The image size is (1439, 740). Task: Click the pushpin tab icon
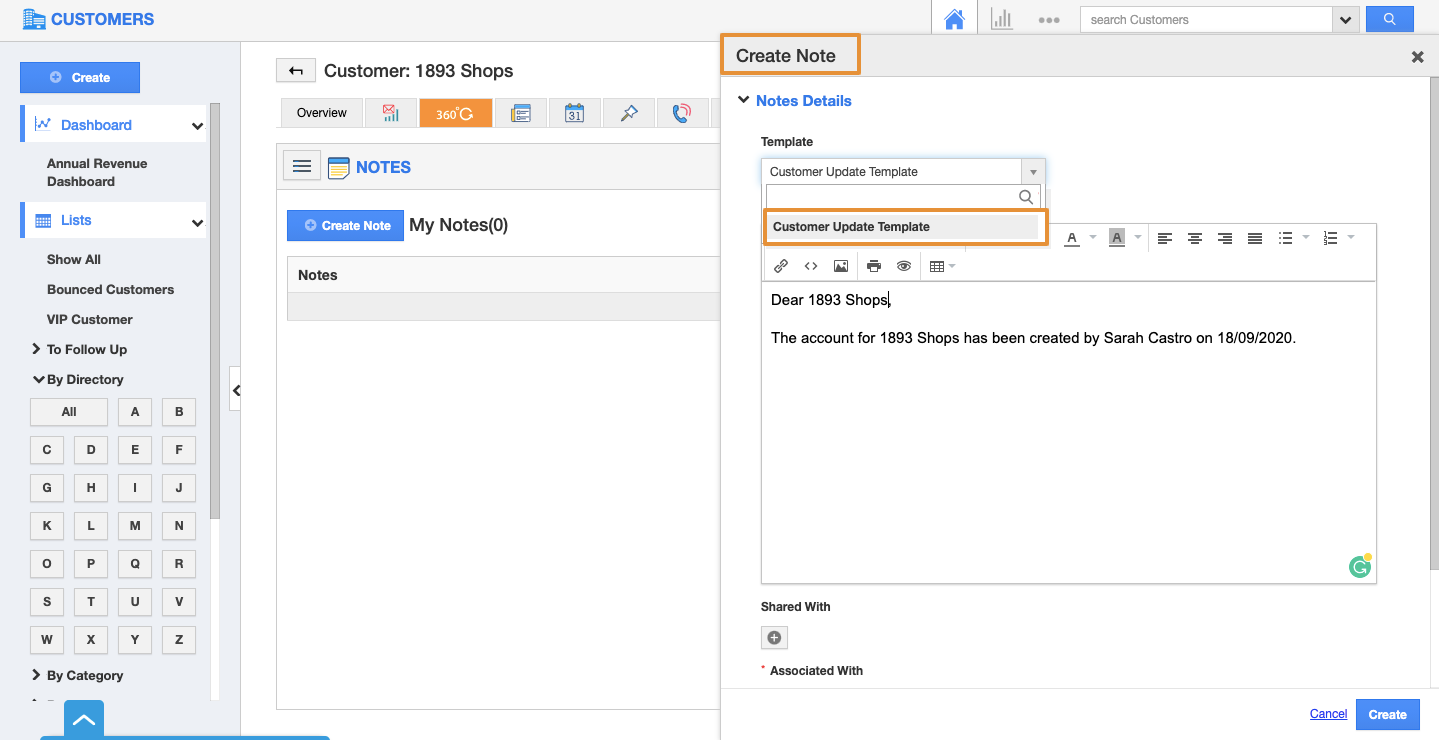[628, 113]
